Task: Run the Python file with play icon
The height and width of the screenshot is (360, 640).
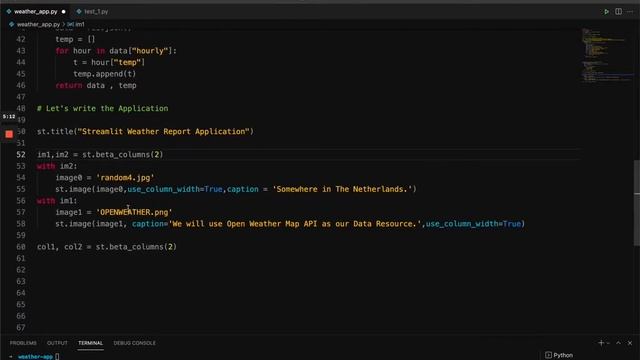Action: 606,11
